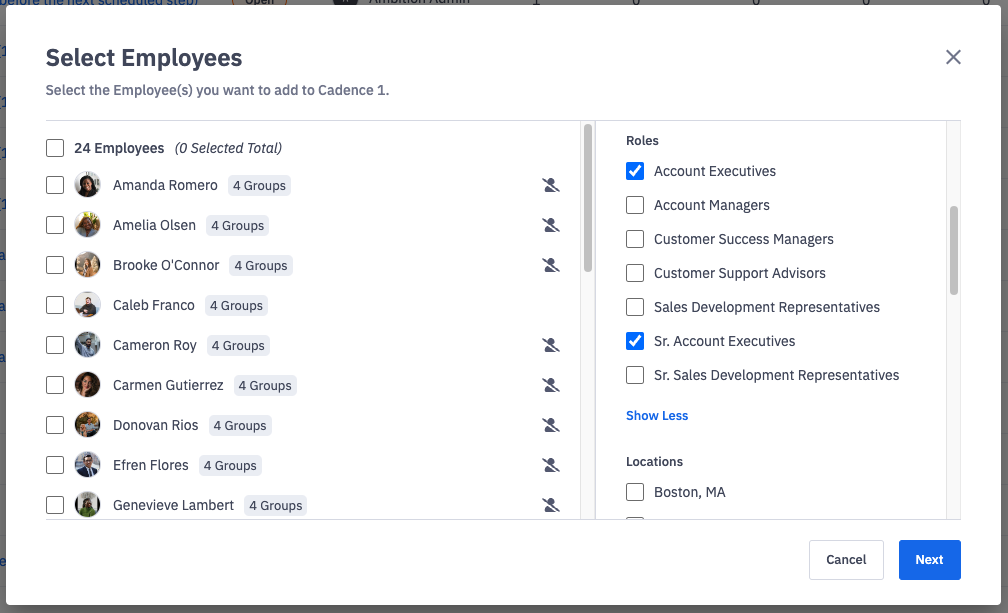
Task: Exclude Efren Flores from the cadence
Action: click(551, 465)
